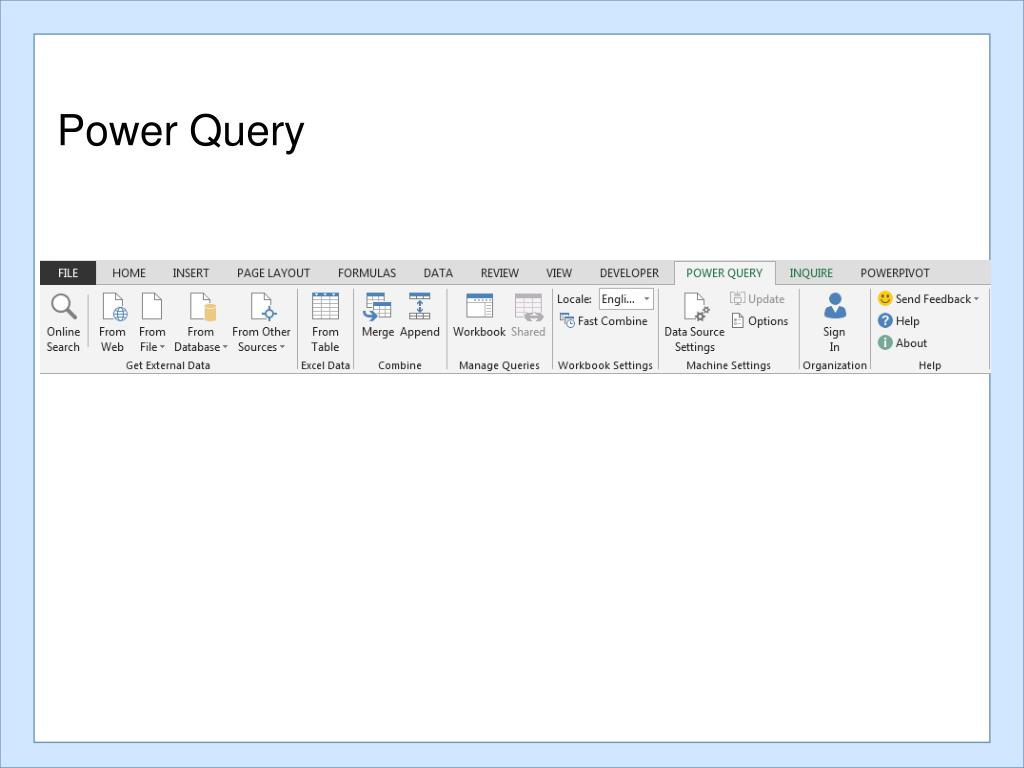
Task: Select the POWER QUERY tab
Action: 724,273
